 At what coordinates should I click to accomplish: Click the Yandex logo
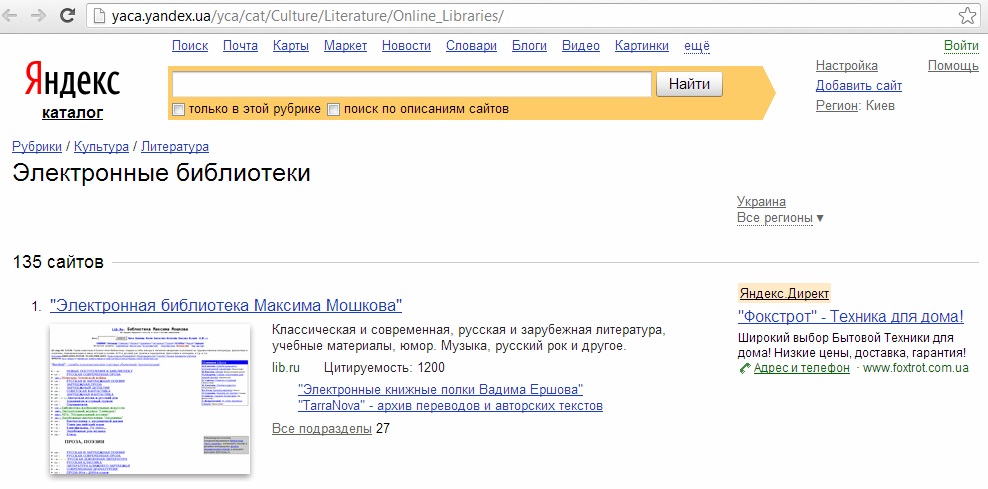coord(72,78)
